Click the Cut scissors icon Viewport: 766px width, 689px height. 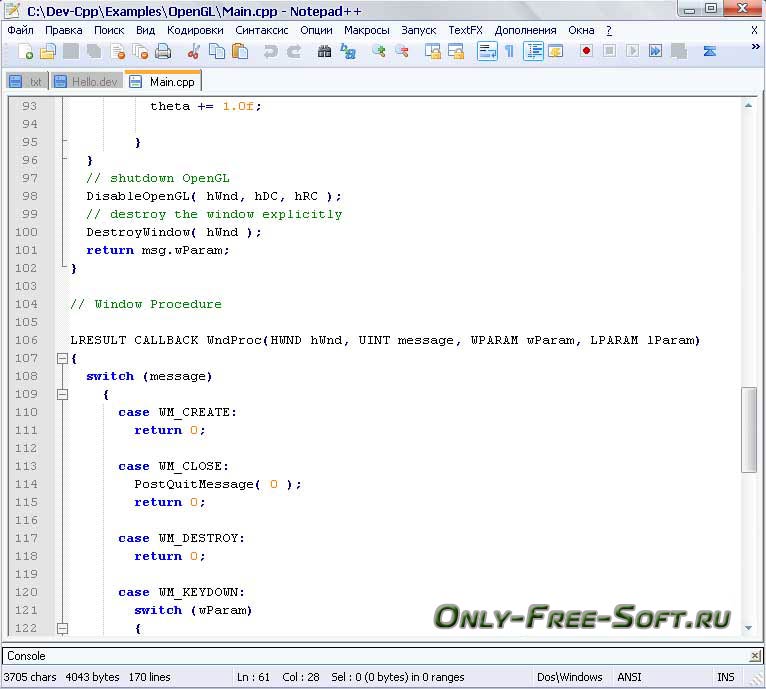coord(194,51)
